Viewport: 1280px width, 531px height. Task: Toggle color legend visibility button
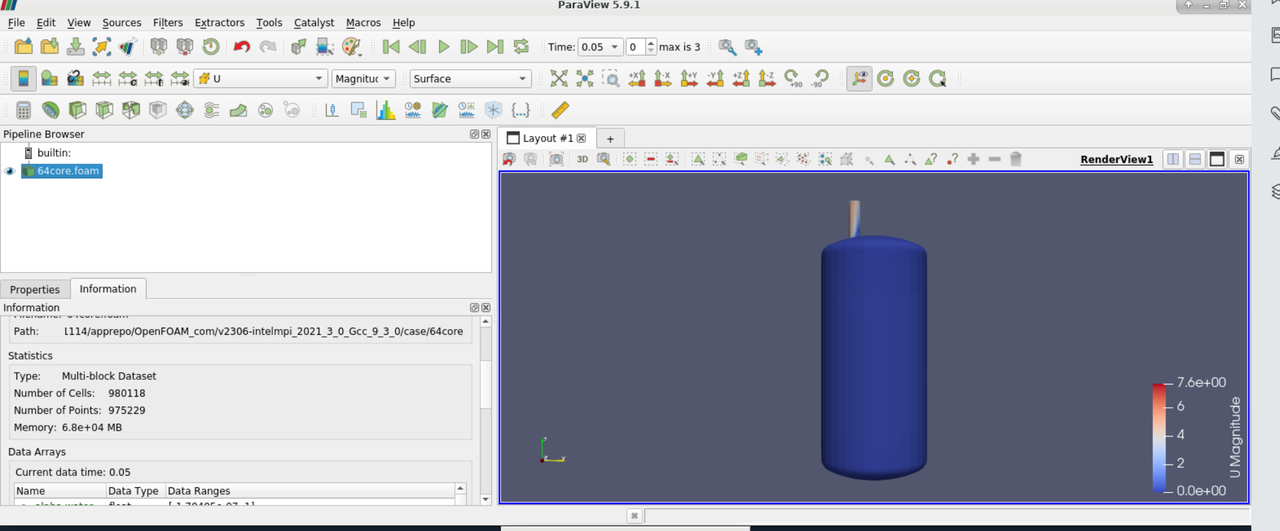pos(23,78)
